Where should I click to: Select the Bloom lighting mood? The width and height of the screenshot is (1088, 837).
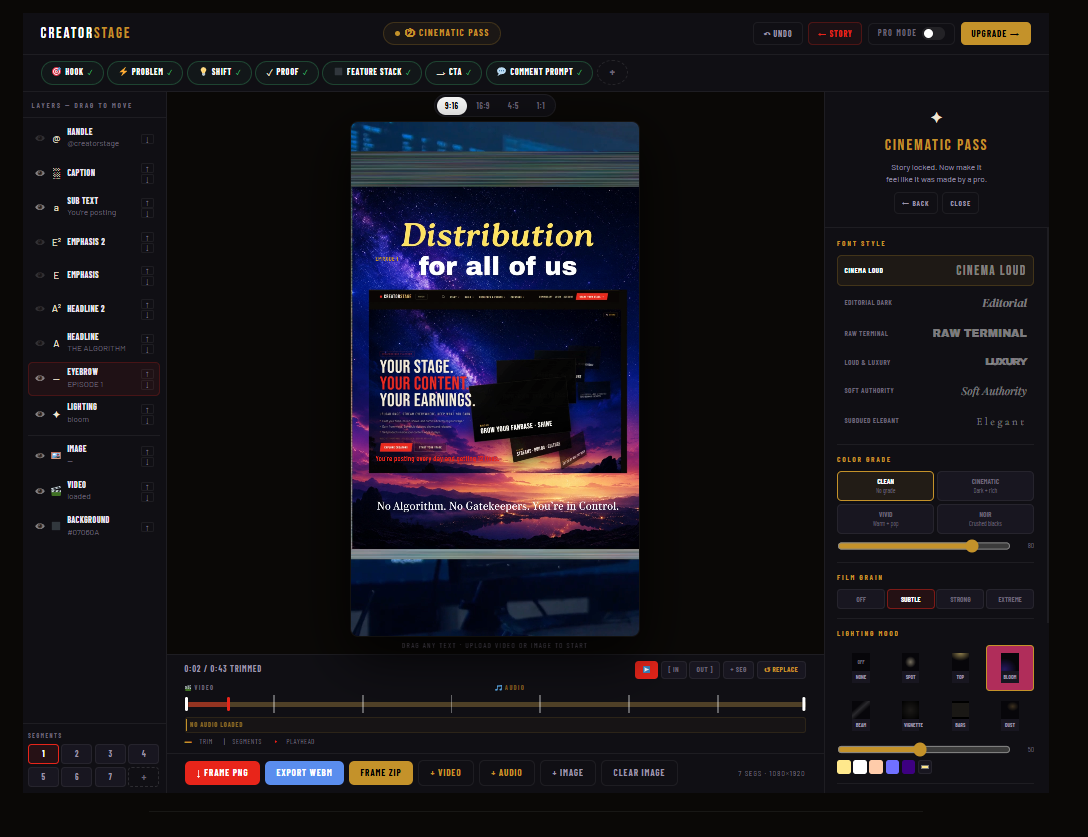tap(1010, 668)
